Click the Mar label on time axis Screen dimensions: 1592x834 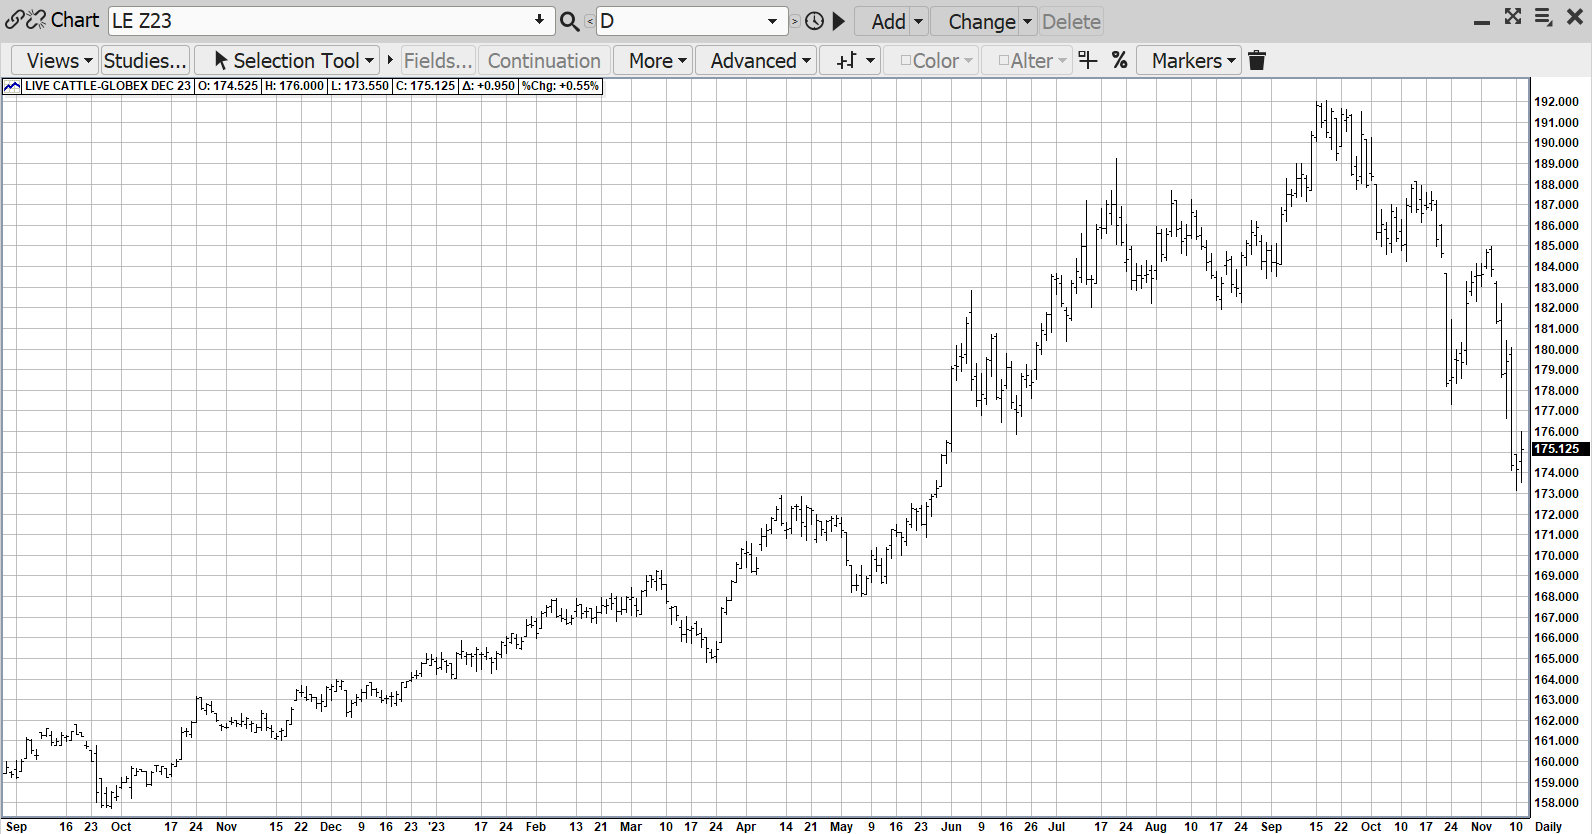pos(630,826)
